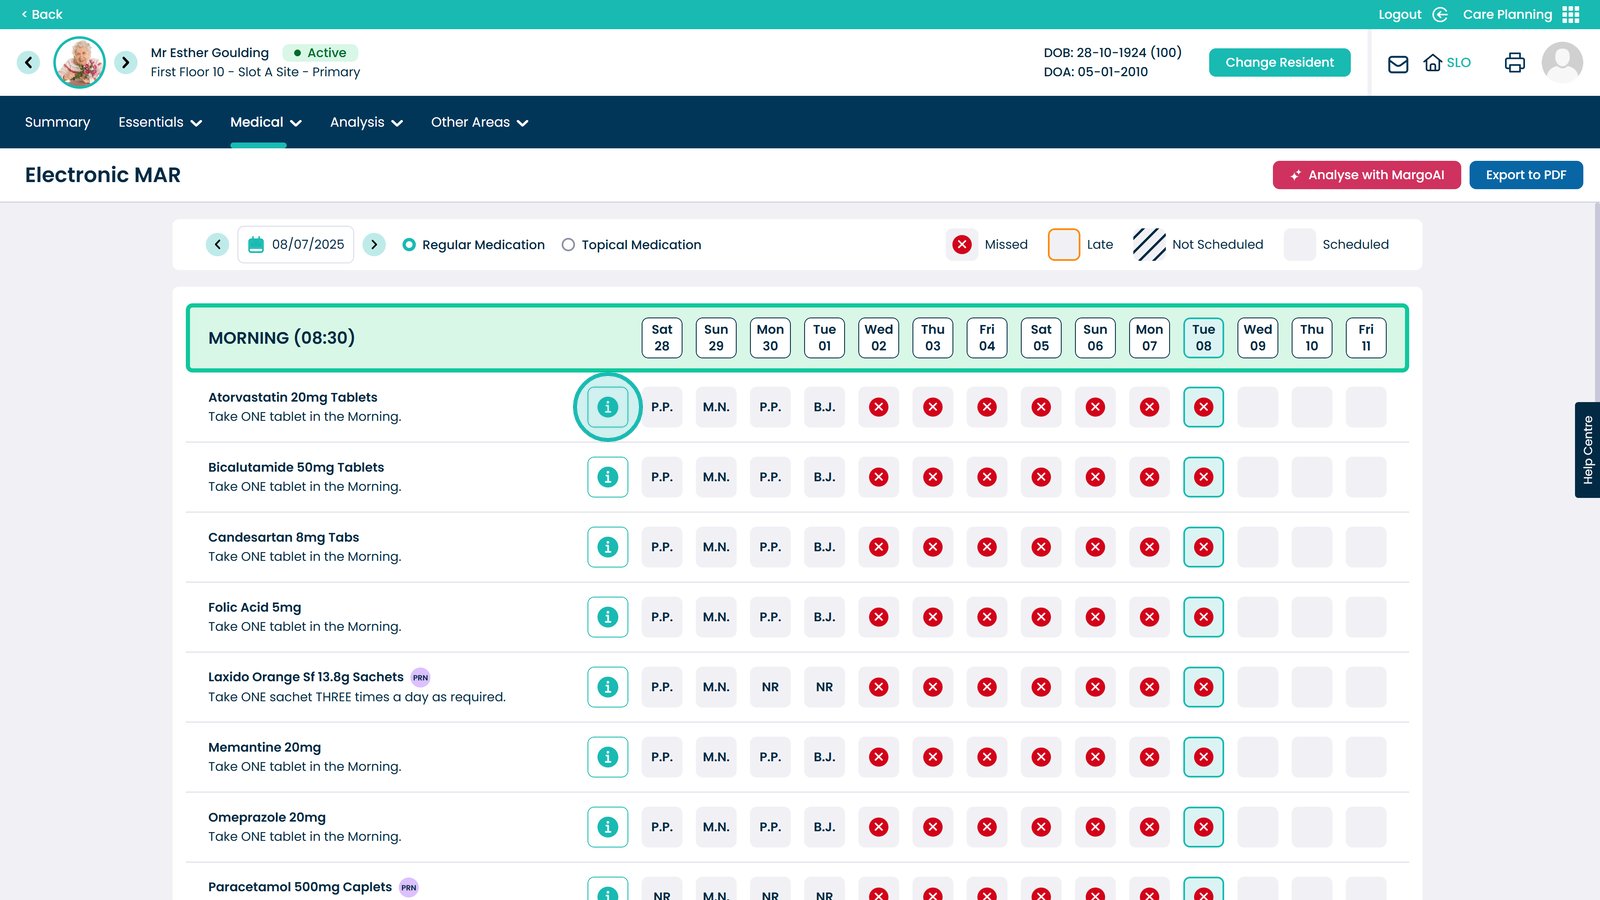The height and width of the screenshot is (900, 1600).
Task: Expand the Analysis dropdown menu
Action: (x=366, y=122)
